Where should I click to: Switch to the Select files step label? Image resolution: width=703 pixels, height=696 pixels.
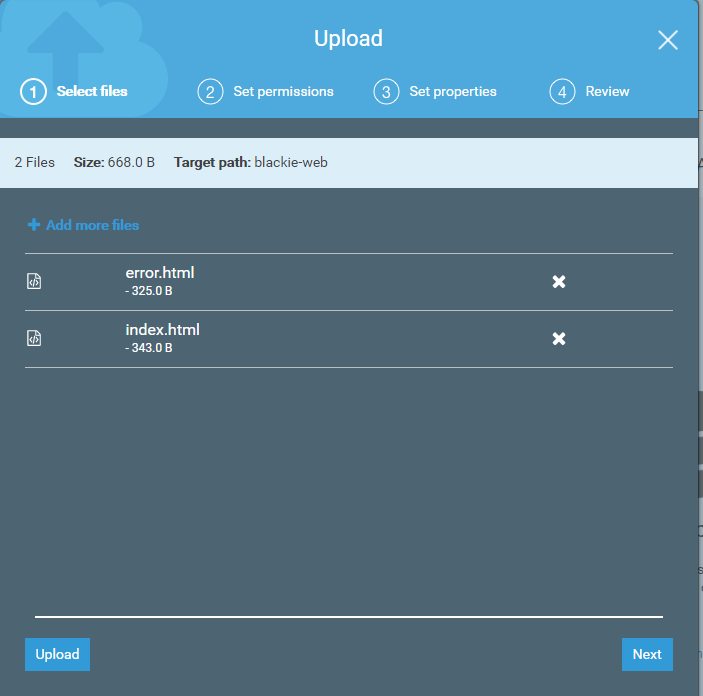pyautogui.click(x=92, y=92)
